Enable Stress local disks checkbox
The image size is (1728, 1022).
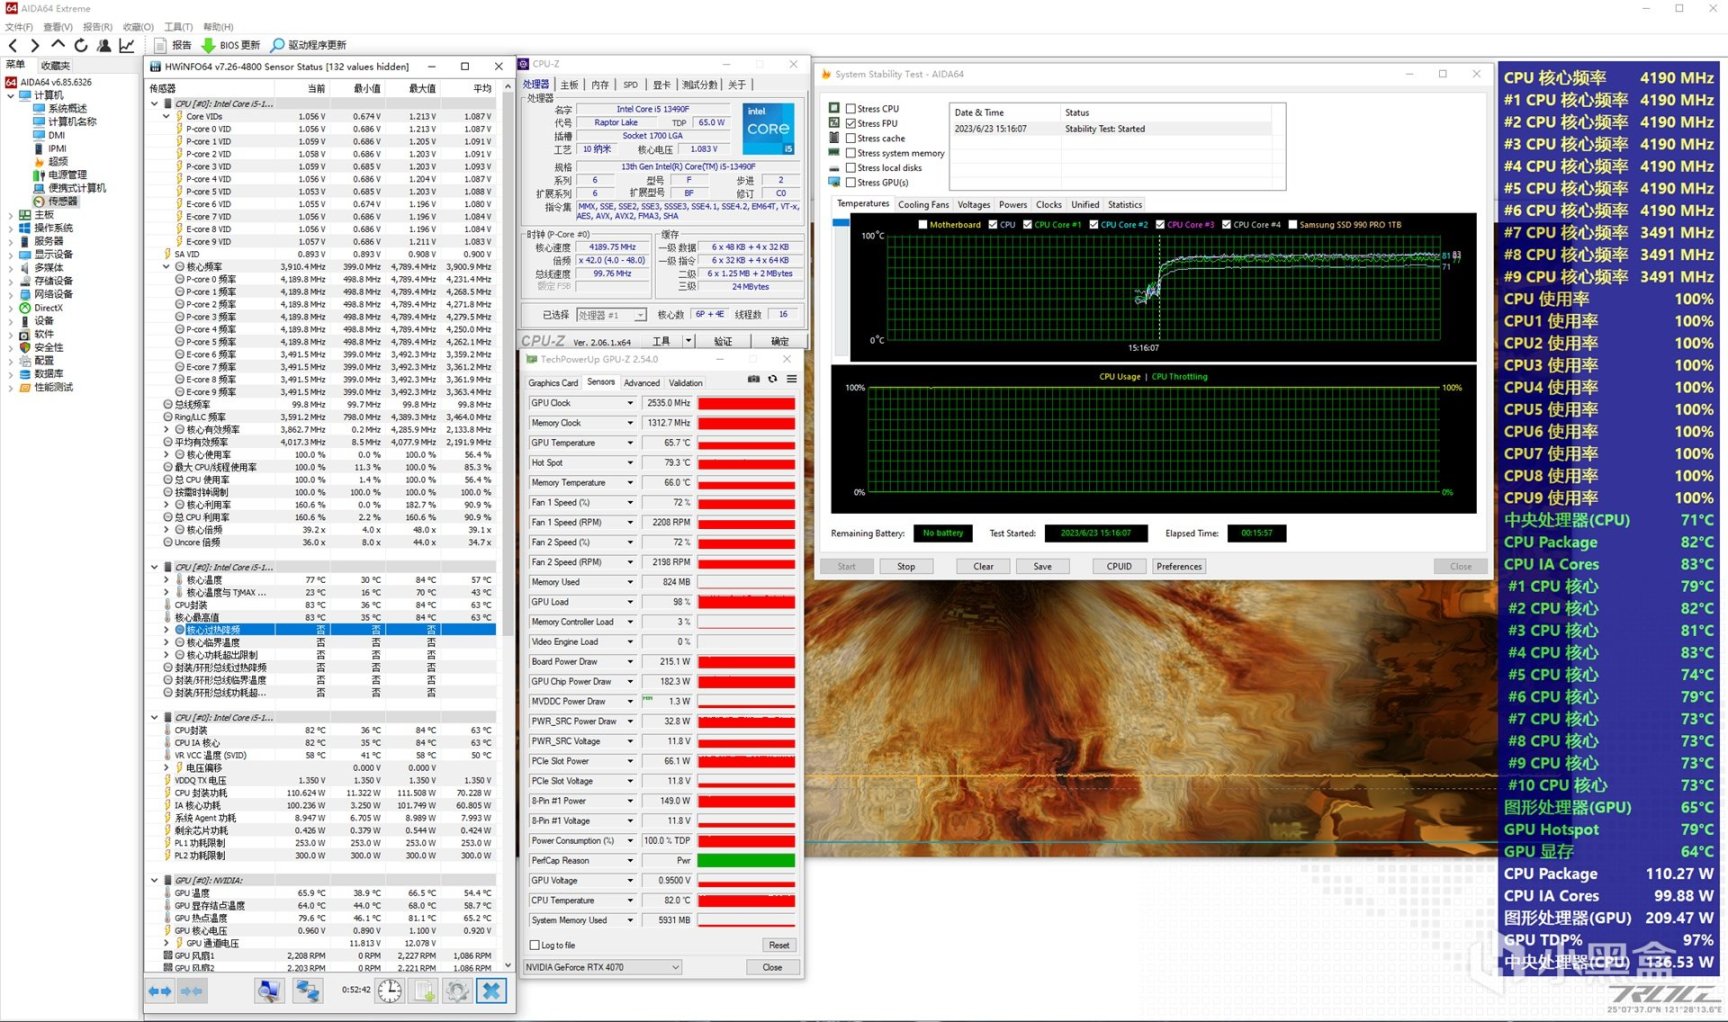pos(850,168)
